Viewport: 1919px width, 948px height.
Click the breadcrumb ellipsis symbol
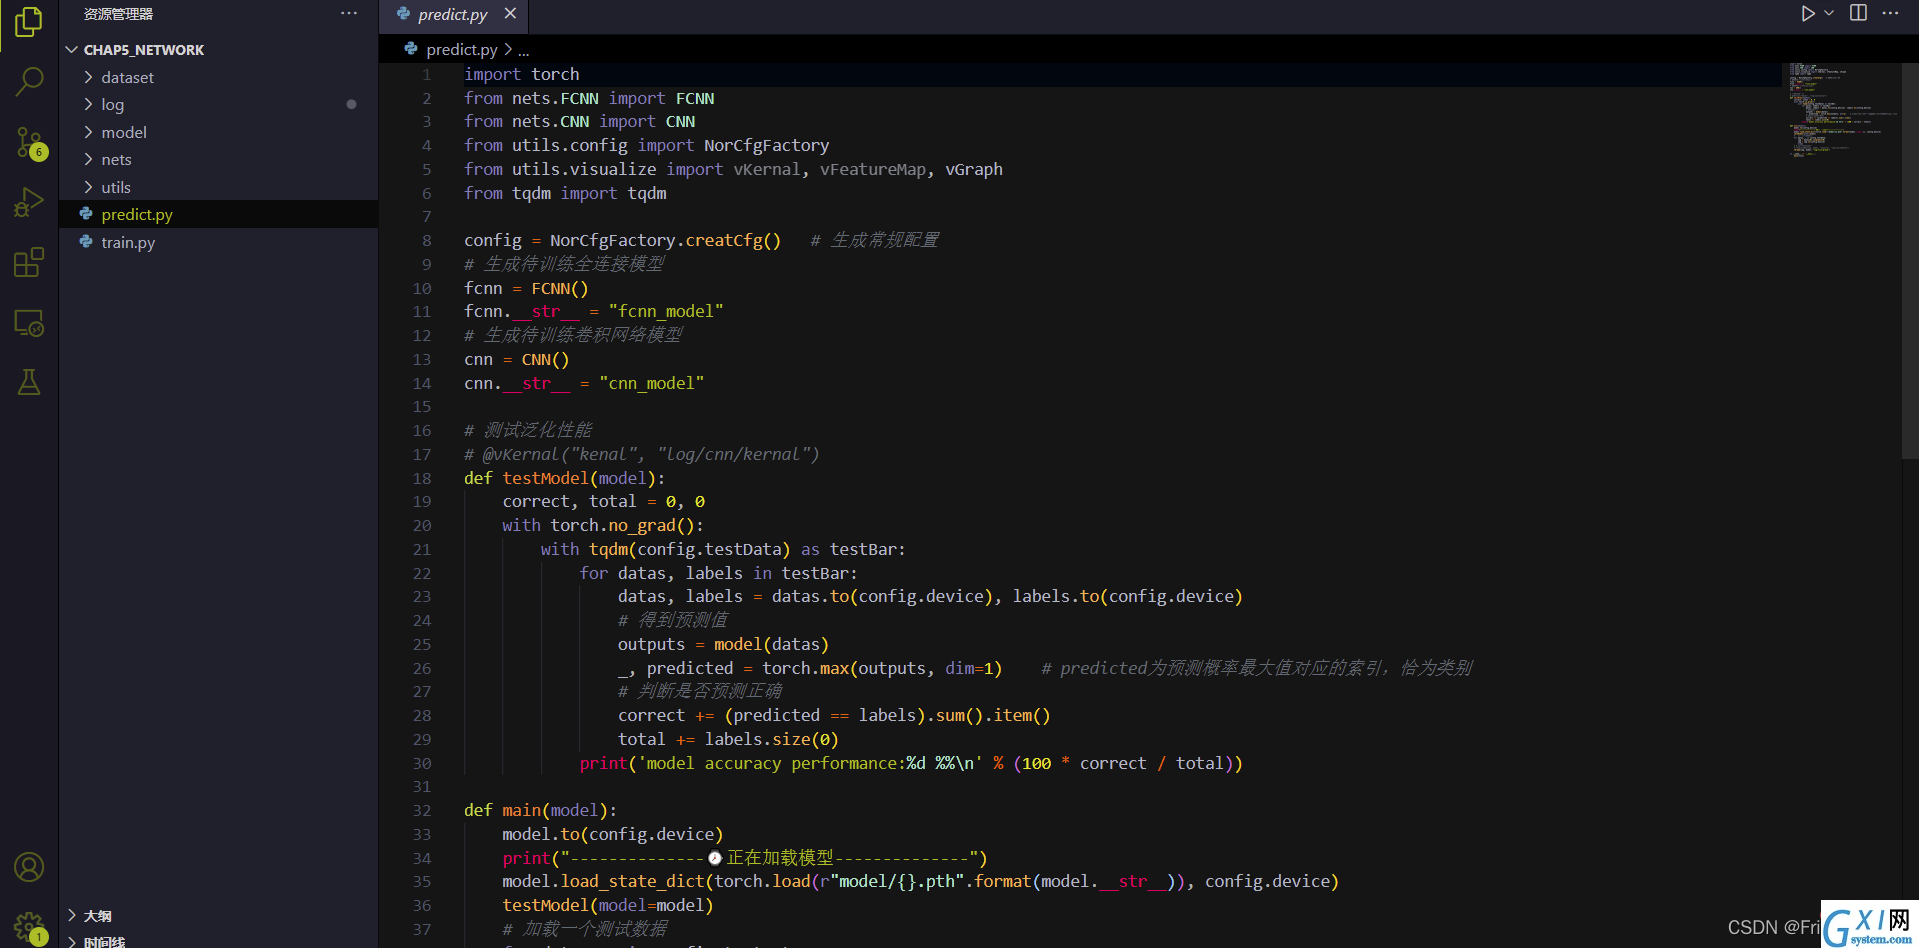pos(523,49)
